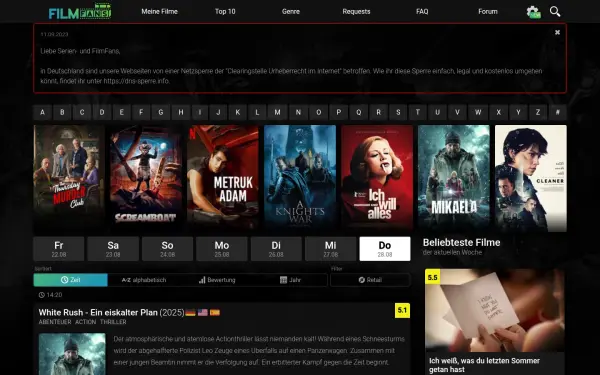Filter movies by letter A
The image size is (600, 375).
[42, 112]
